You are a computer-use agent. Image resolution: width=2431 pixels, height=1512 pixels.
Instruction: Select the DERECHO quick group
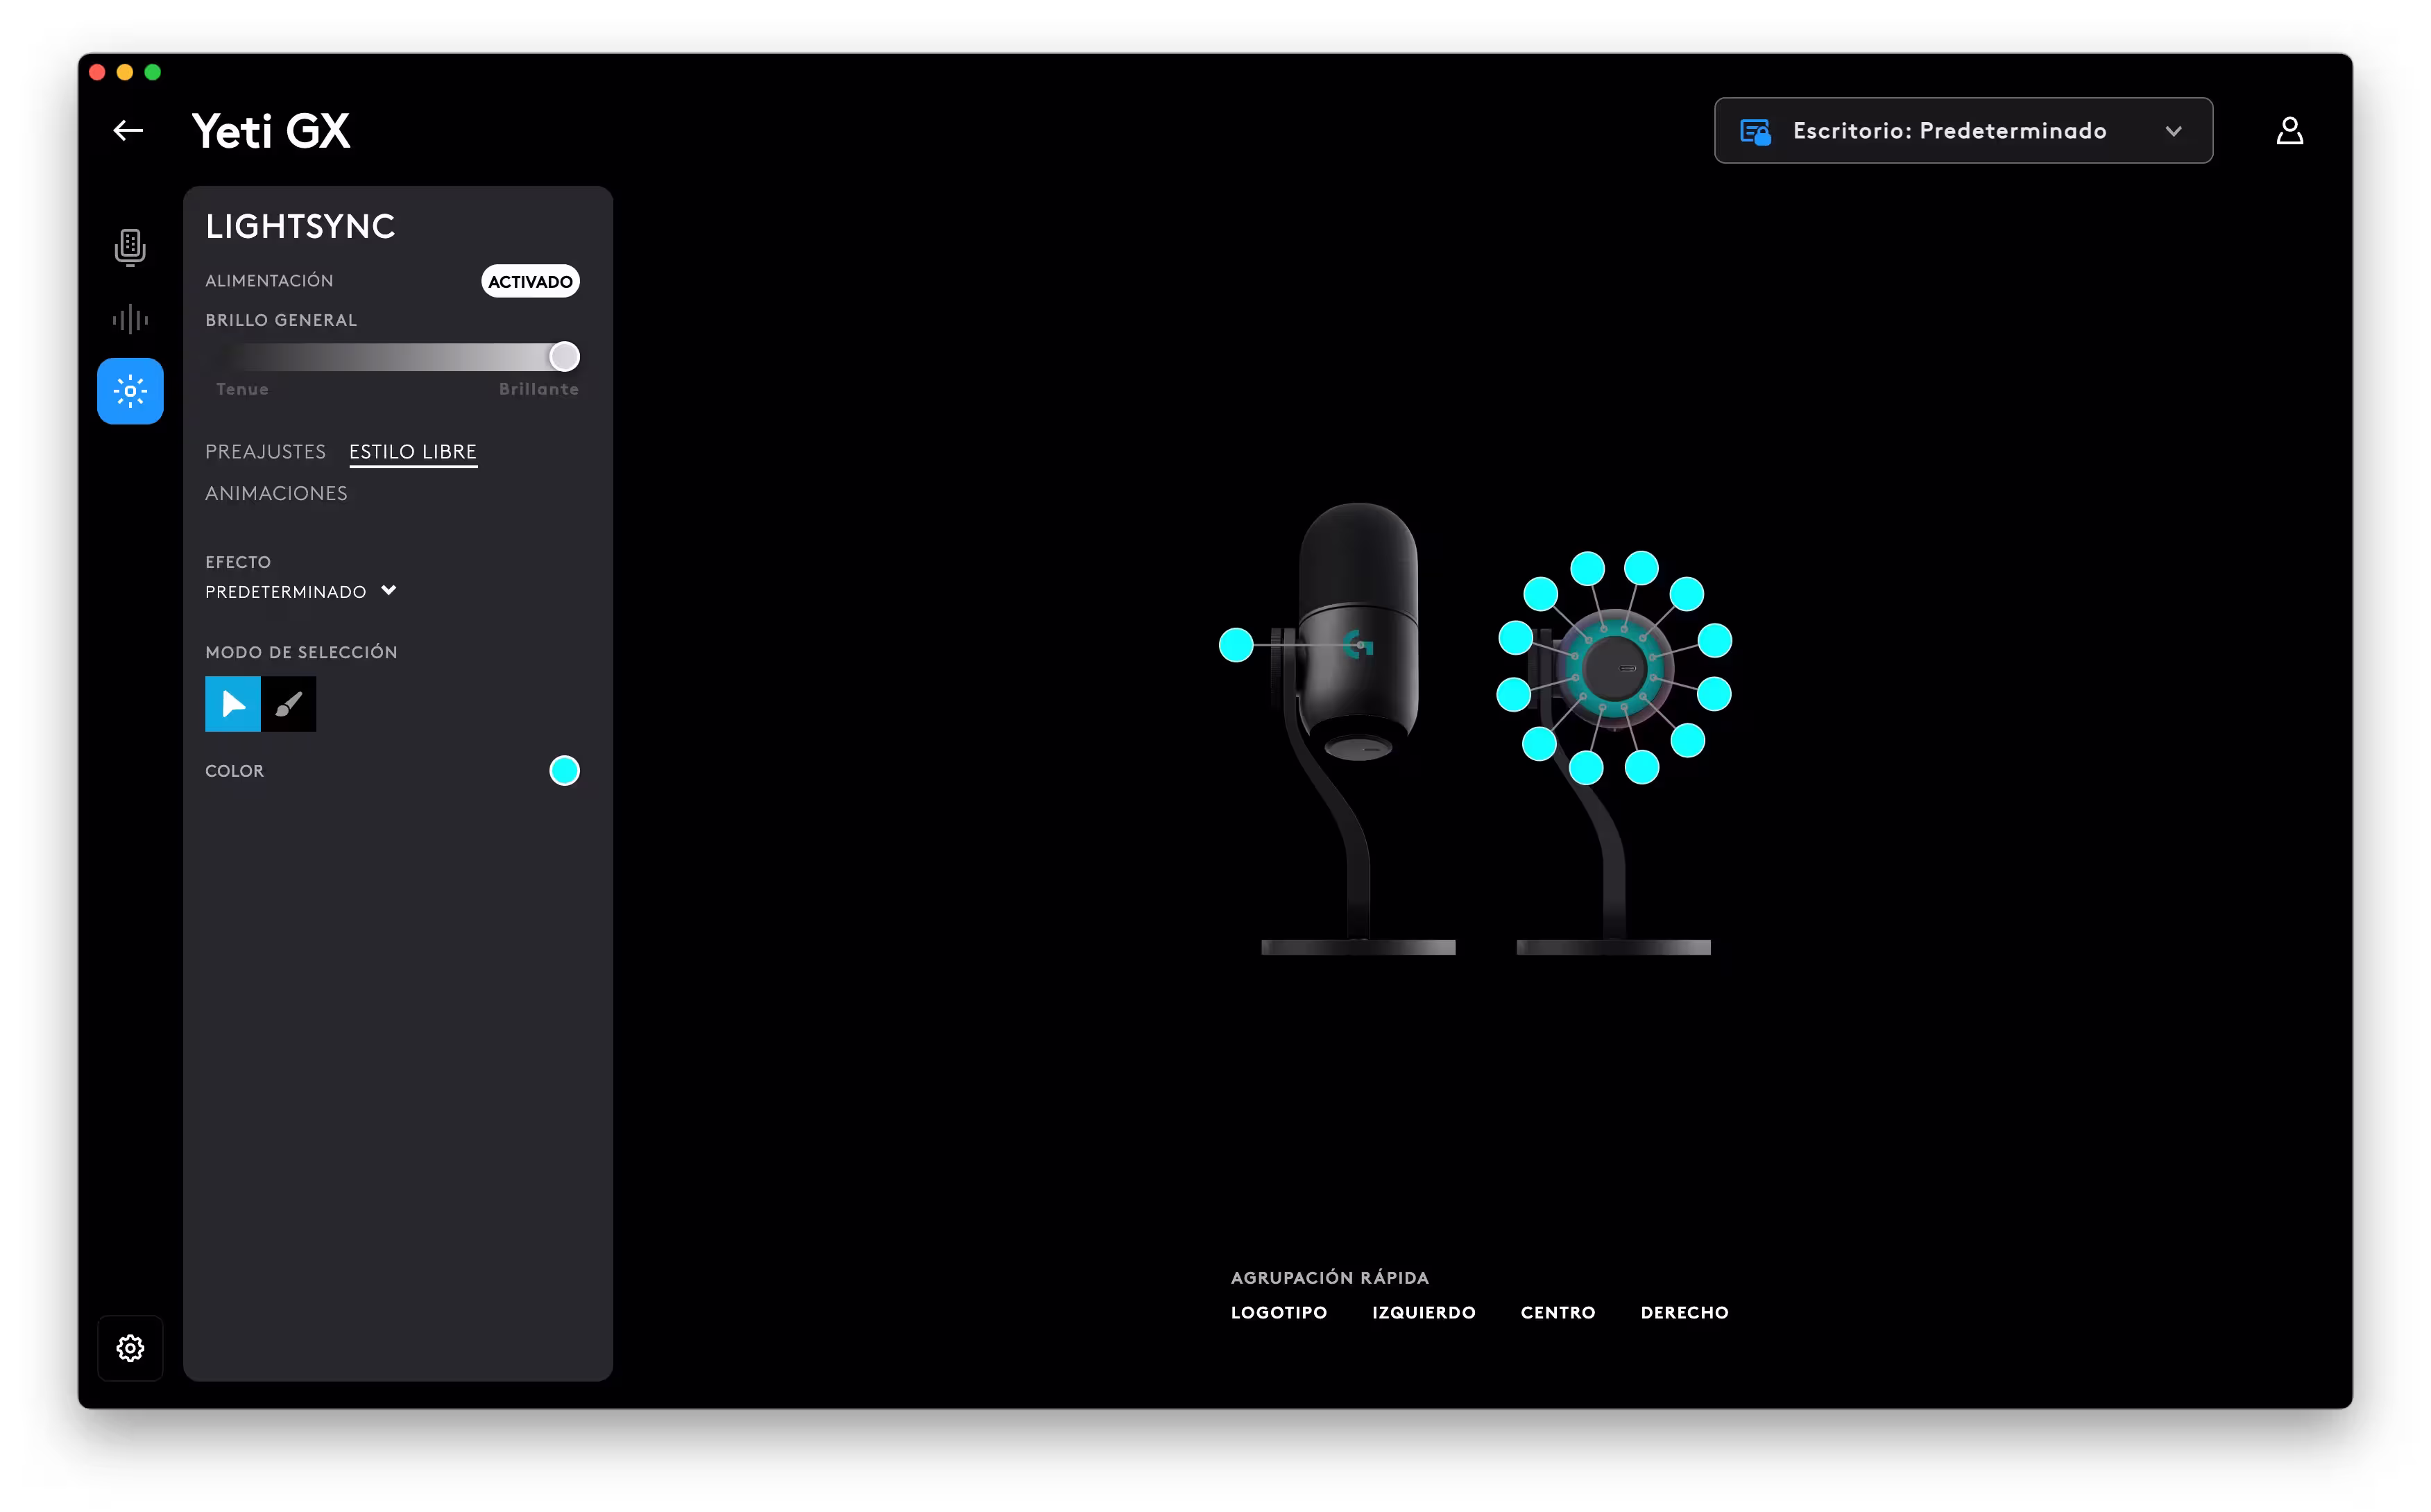[1684, 1312]
